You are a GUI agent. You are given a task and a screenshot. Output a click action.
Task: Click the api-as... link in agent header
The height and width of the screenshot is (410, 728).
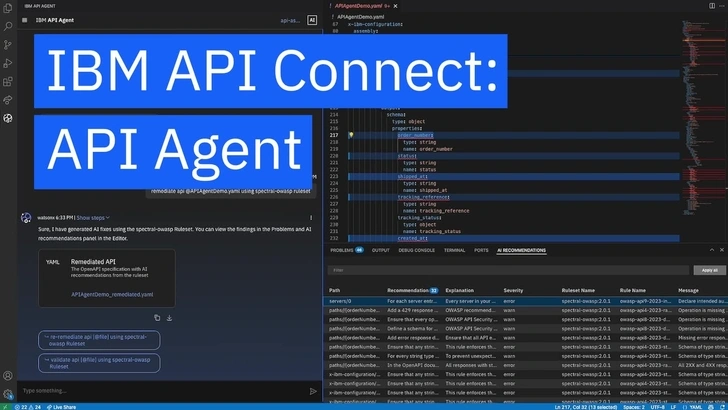coord(290,20)
